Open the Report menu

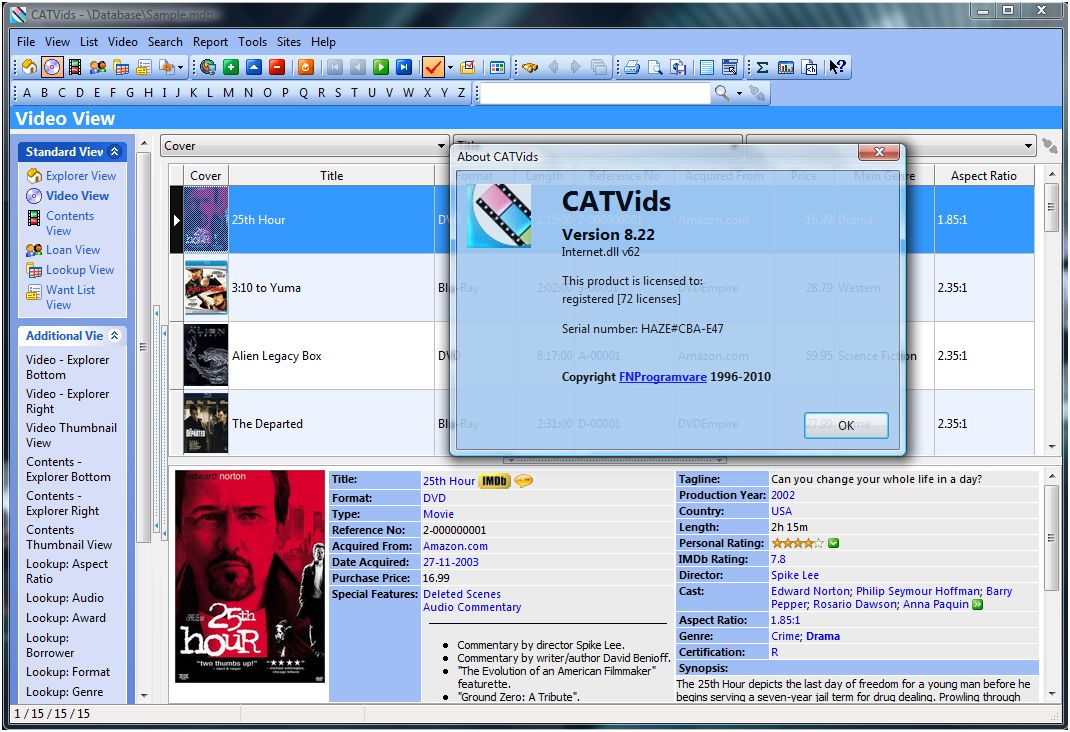pos(210,42)
